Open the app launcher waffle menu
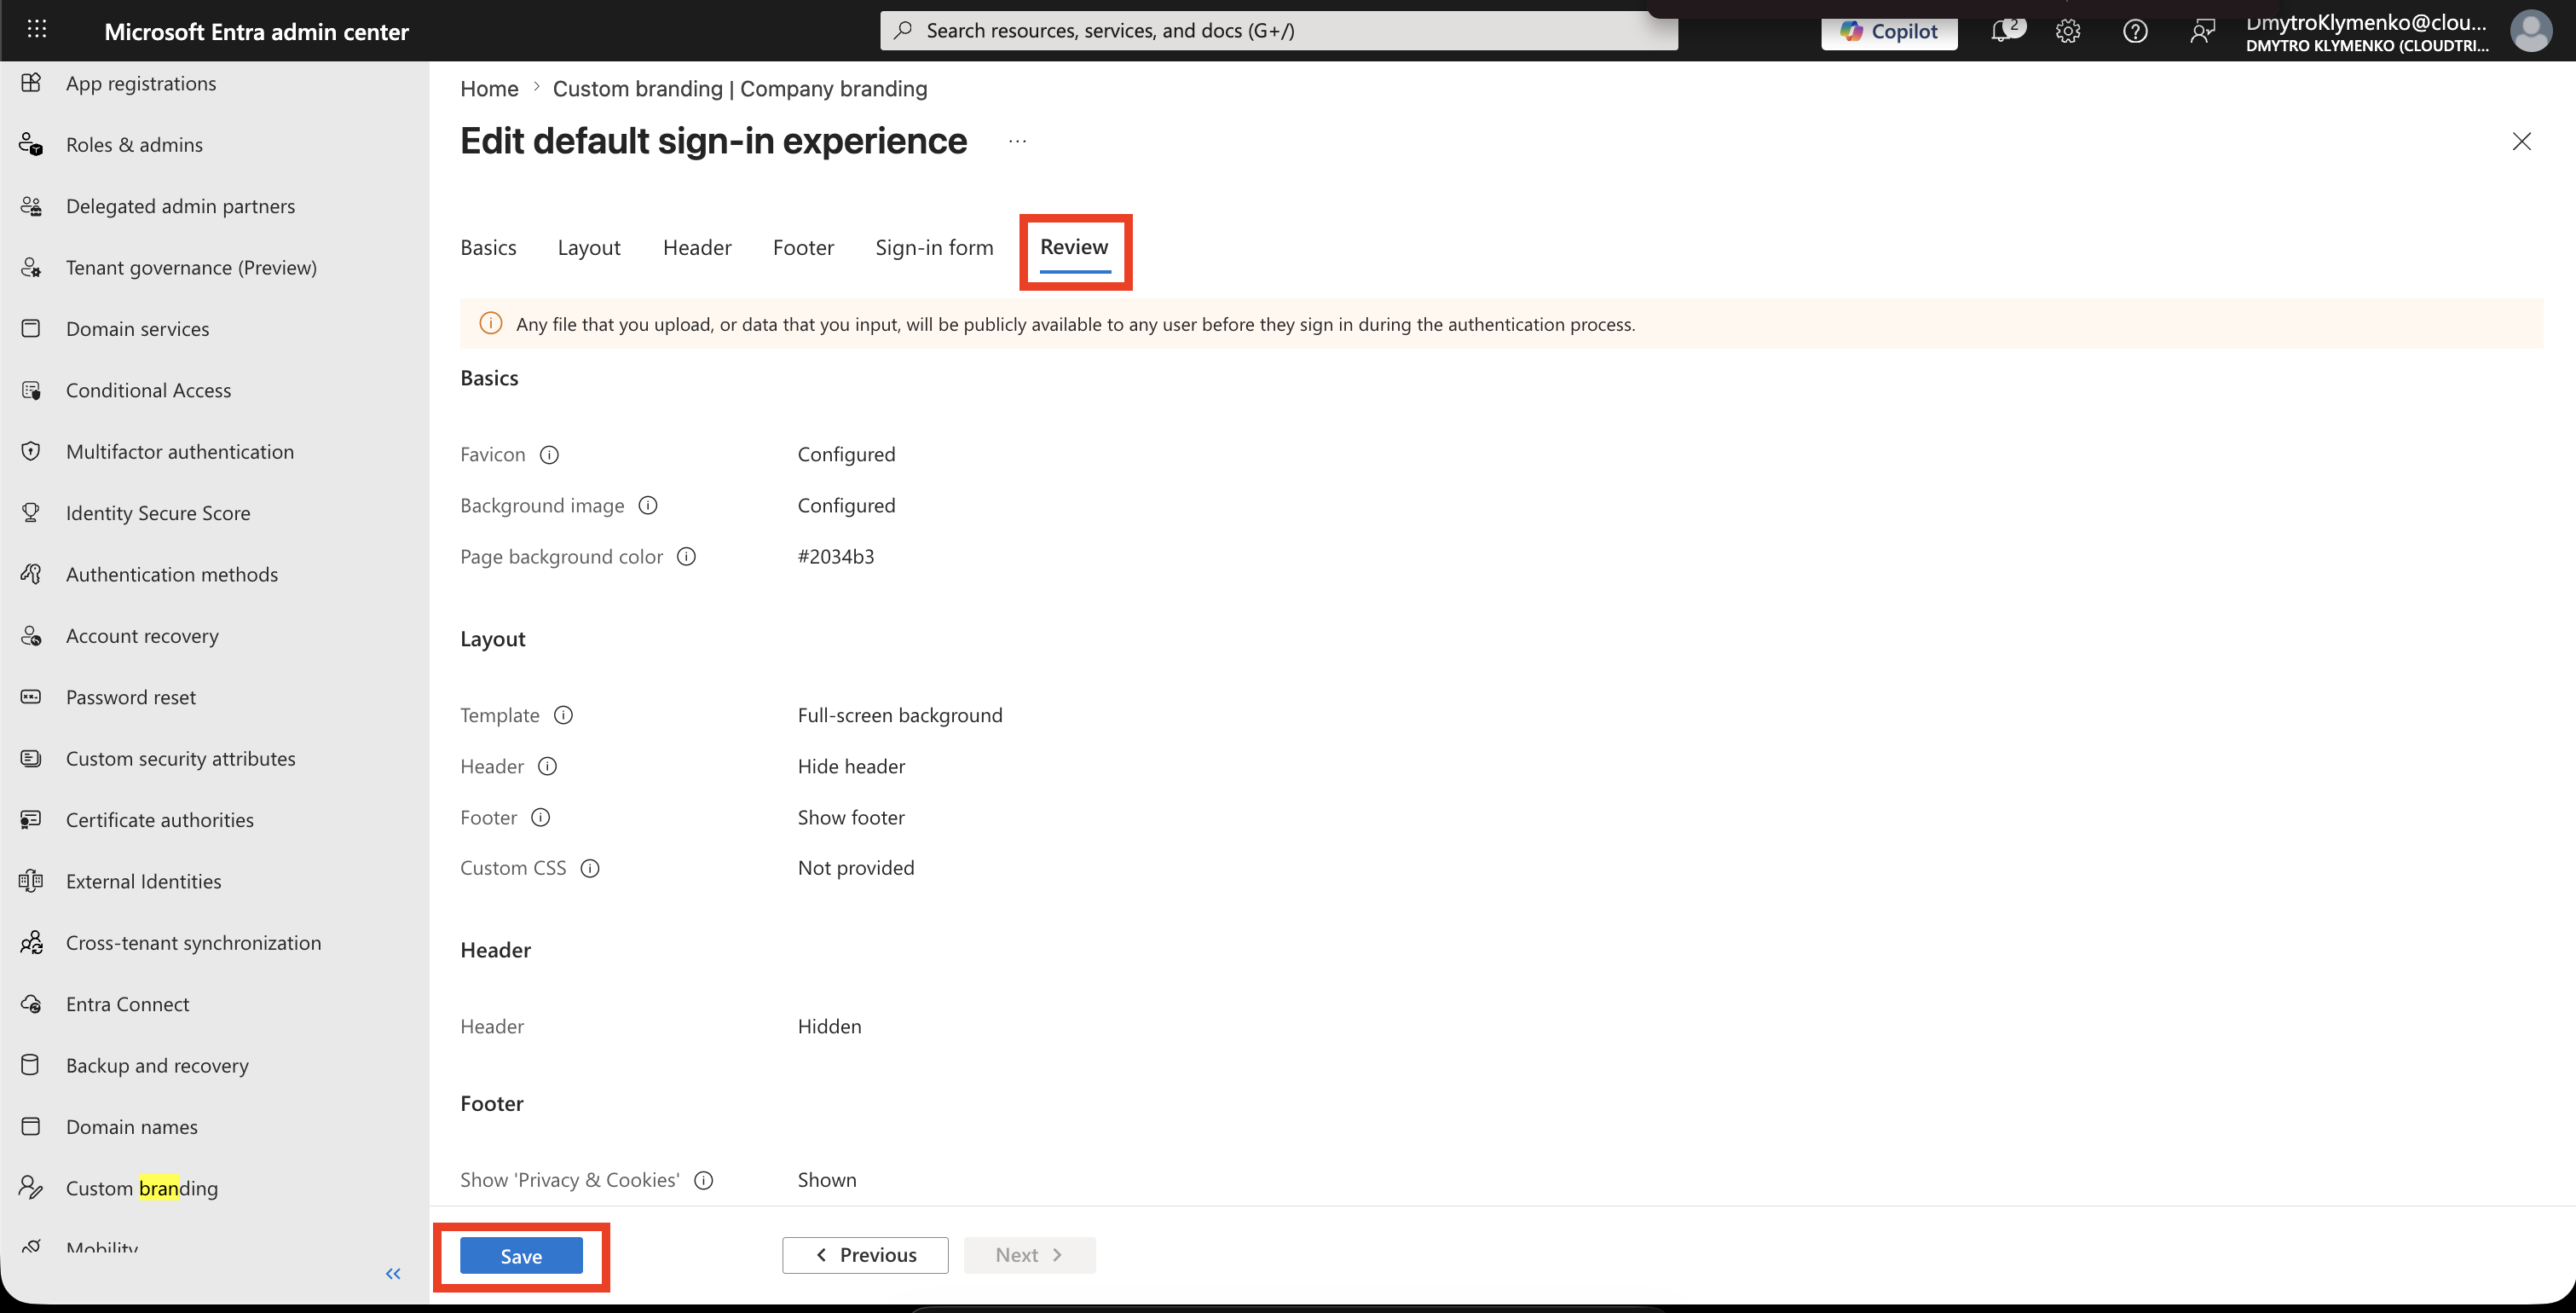2576x1313 pixels. click(x=37, y=29)
